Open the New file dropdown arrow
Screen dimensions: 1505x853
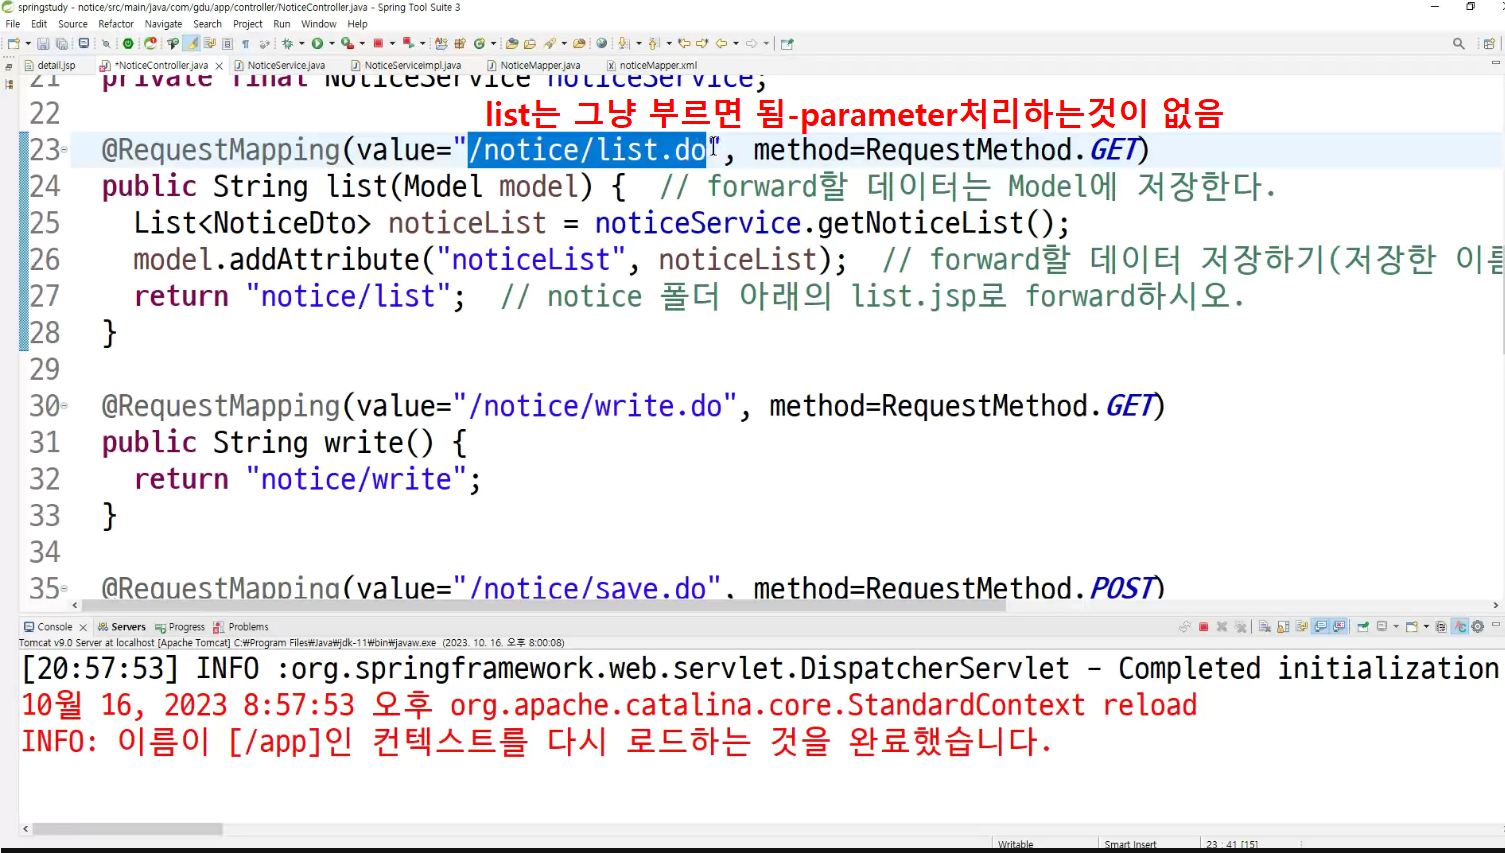pos(28,43)
